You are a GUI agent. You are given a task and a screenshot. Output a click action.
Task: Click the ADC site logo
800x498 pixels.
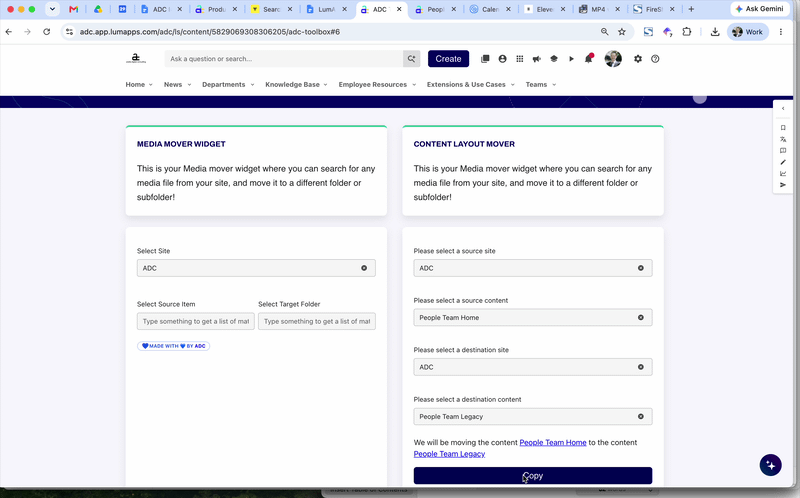tap(136, 58)
